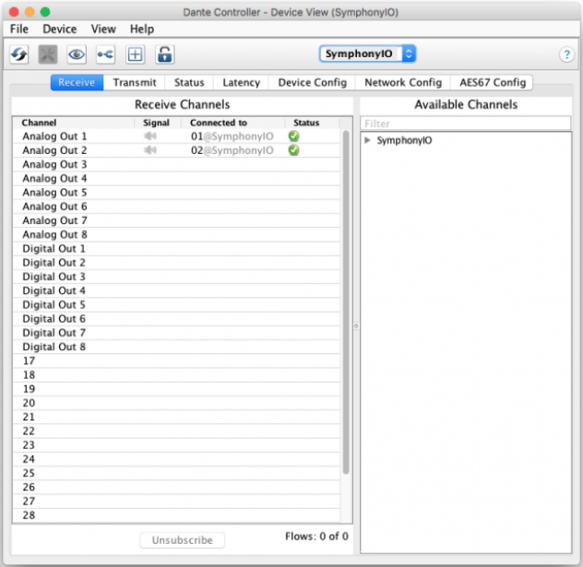This screenshot has width=583, height=567.
Task: Click green status checkmark for Analog Out 1
Action: pos(294,136)
